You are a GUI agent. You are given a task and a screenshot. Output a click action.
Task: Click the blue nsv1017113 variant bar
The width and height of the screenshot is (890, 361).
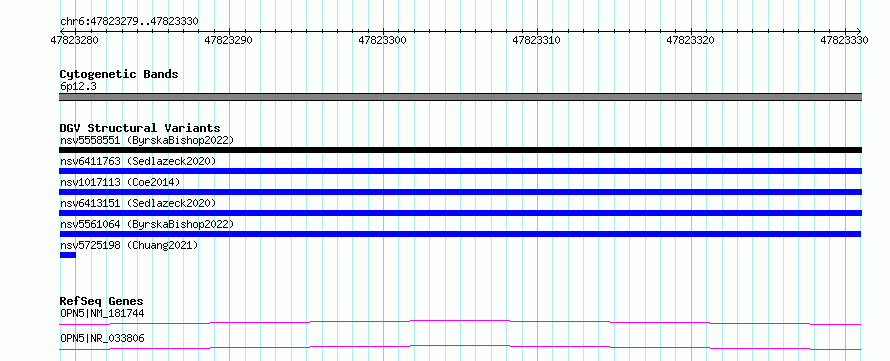pos(460,192)
